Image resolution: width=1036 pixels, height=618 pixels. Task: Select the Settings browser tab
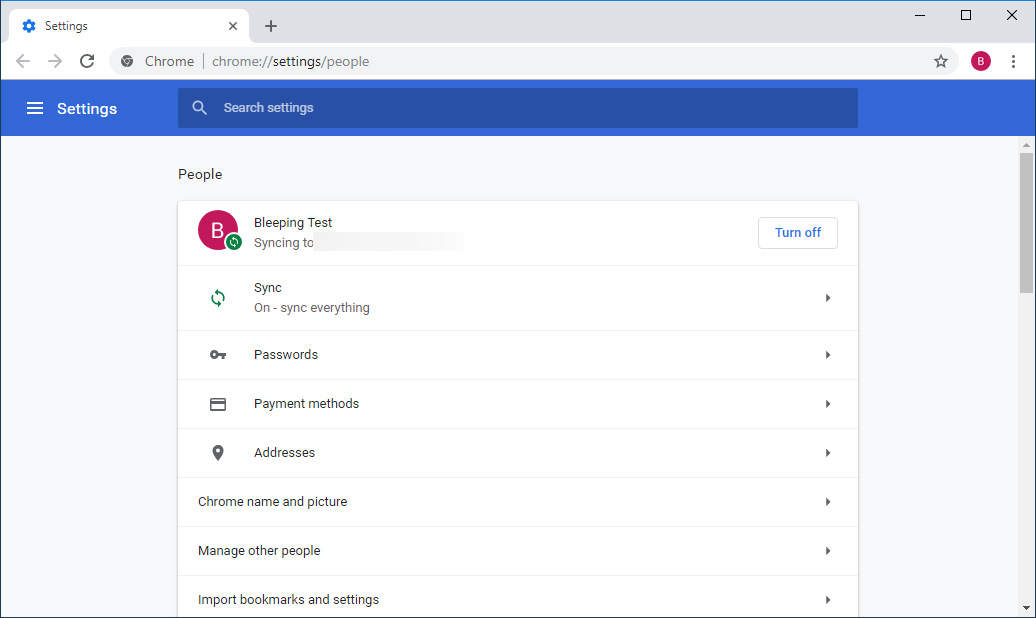[129, 26]
